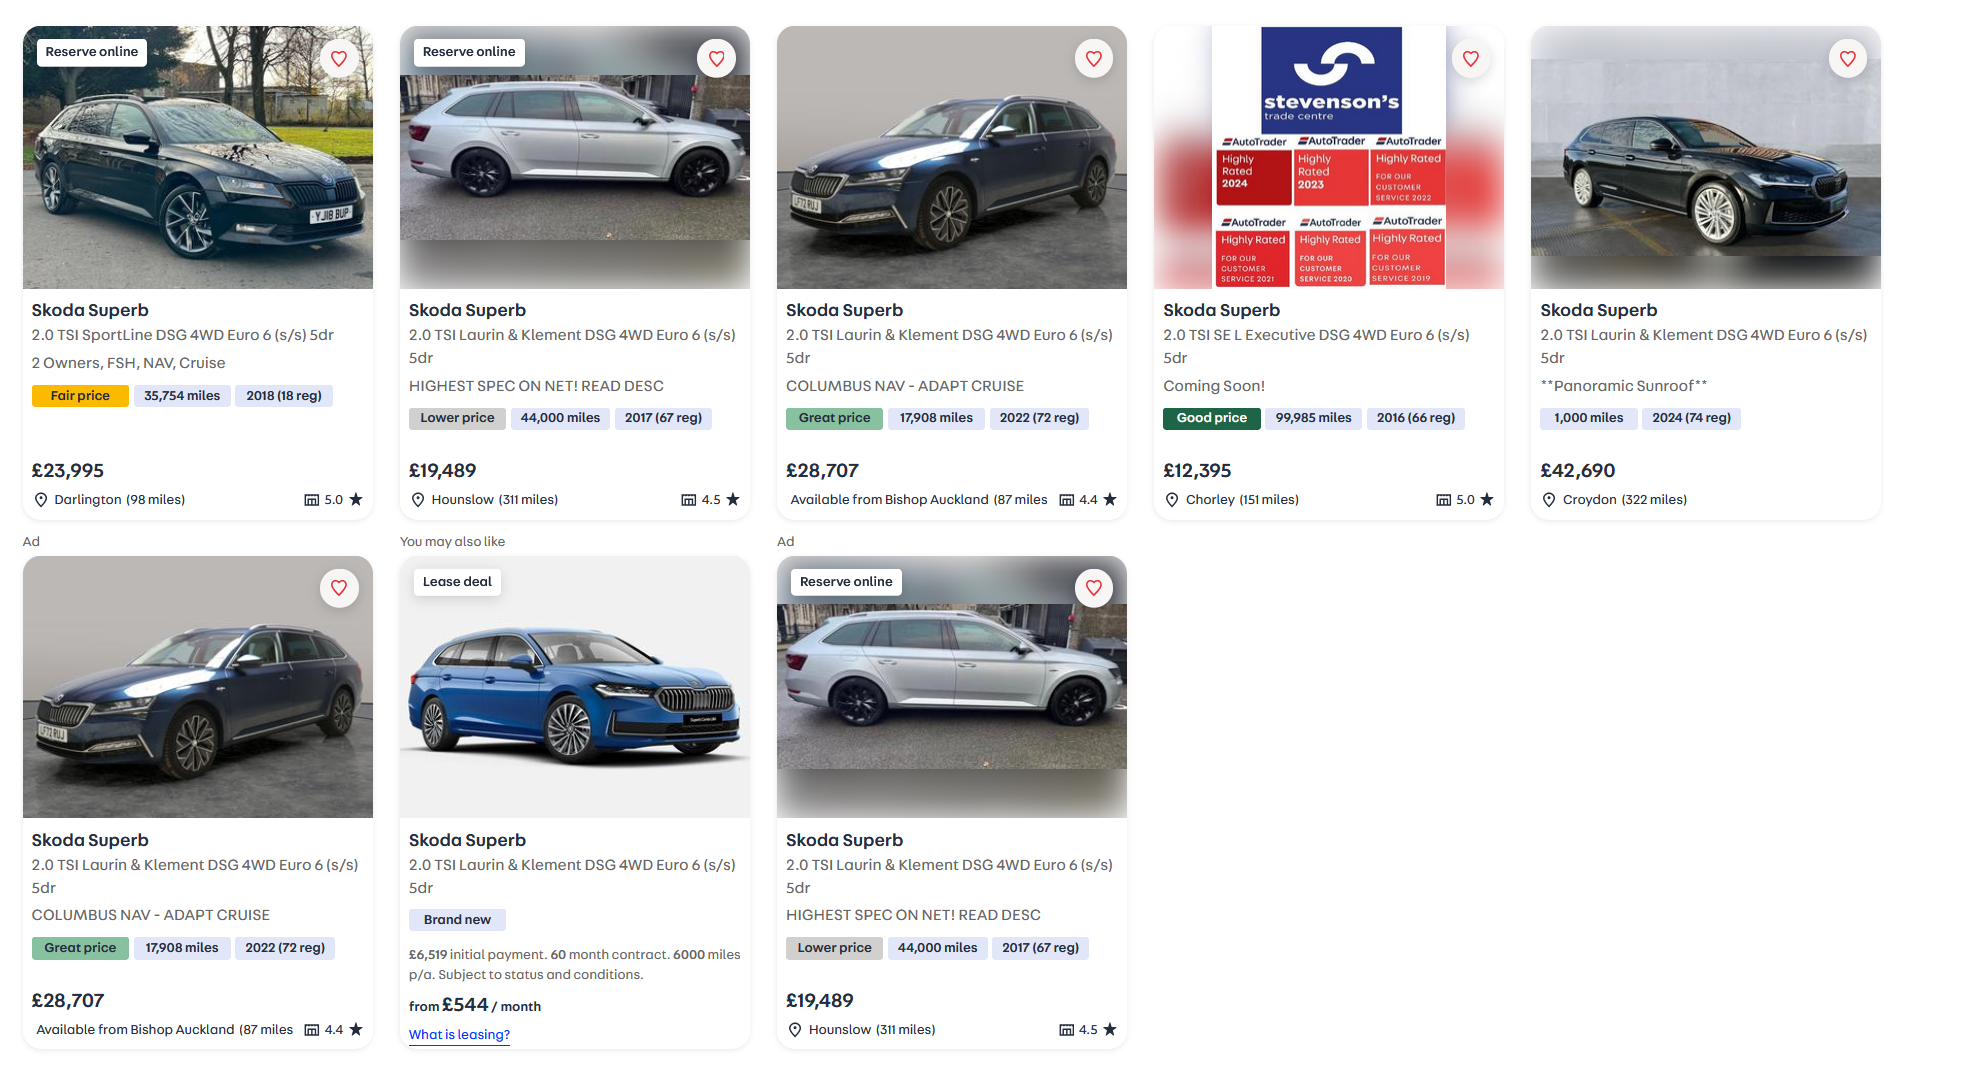1964x1067 pixels.
Task: Click the Chorley dealer rating star
Action: pos(1487,500)
